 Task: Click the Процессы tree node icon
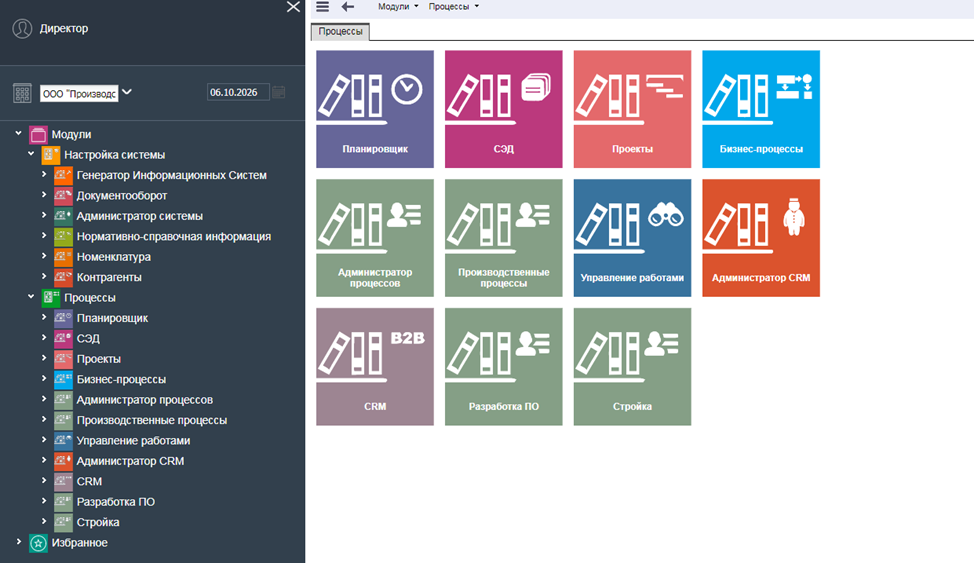click(x=50, y=298)
